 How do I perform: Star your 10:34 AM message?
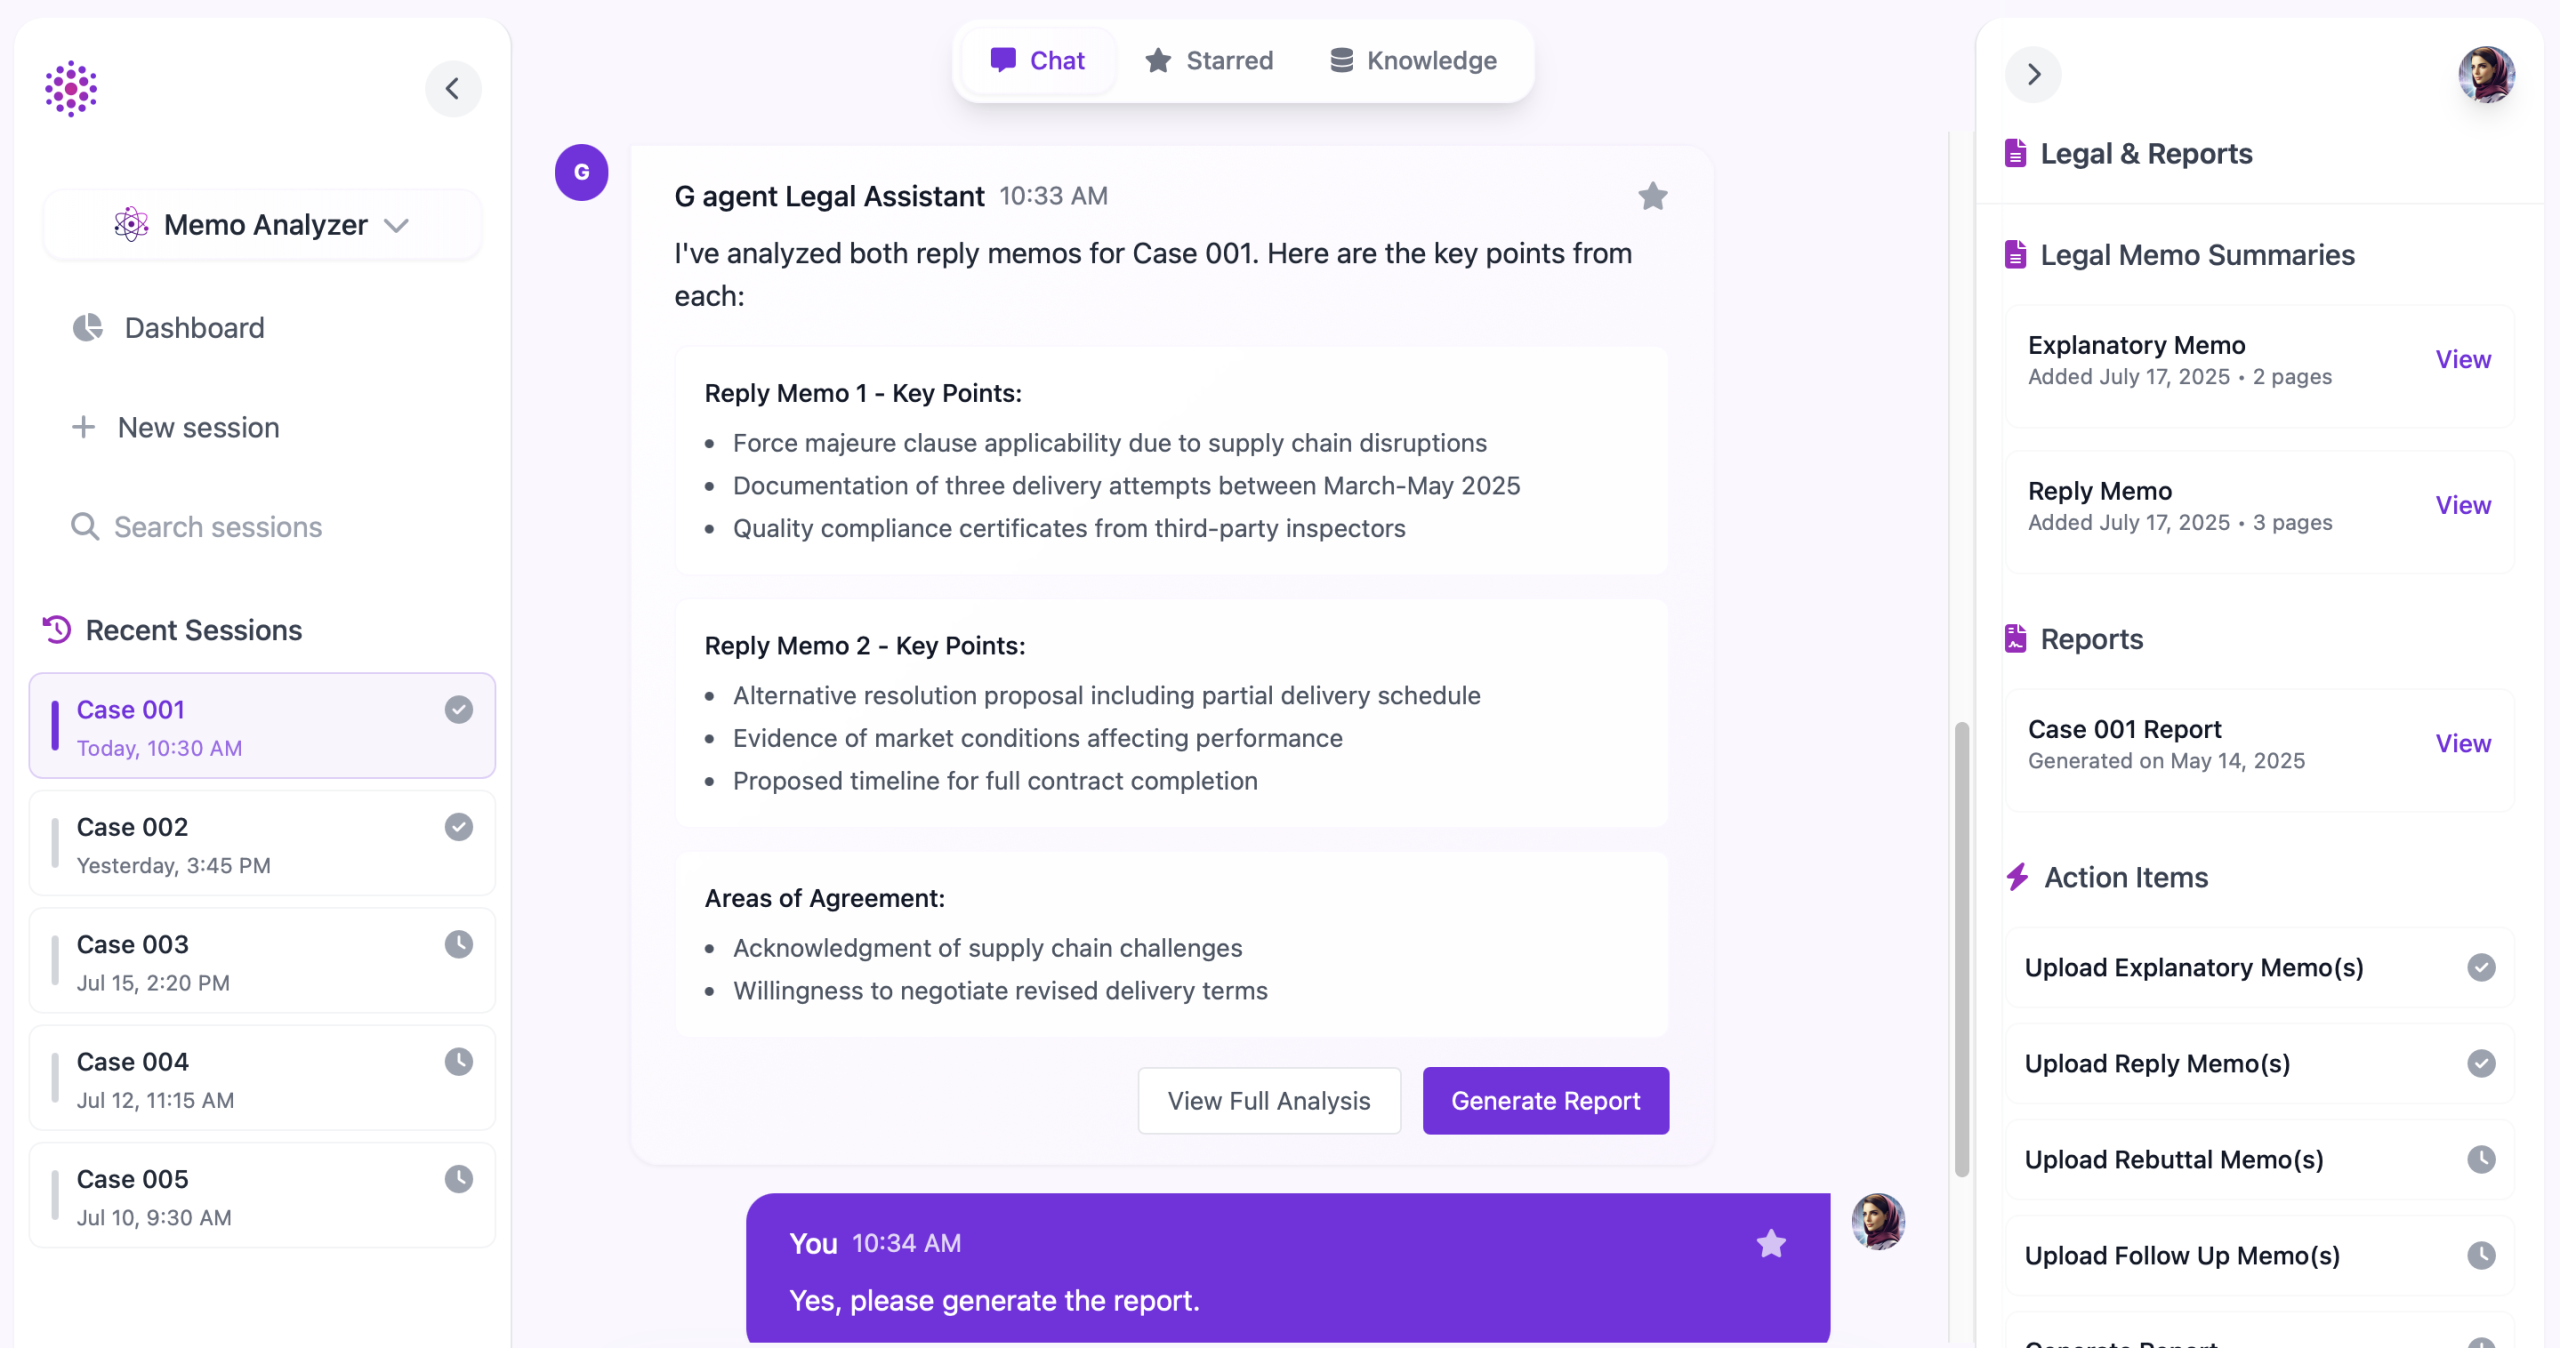1770,1243
